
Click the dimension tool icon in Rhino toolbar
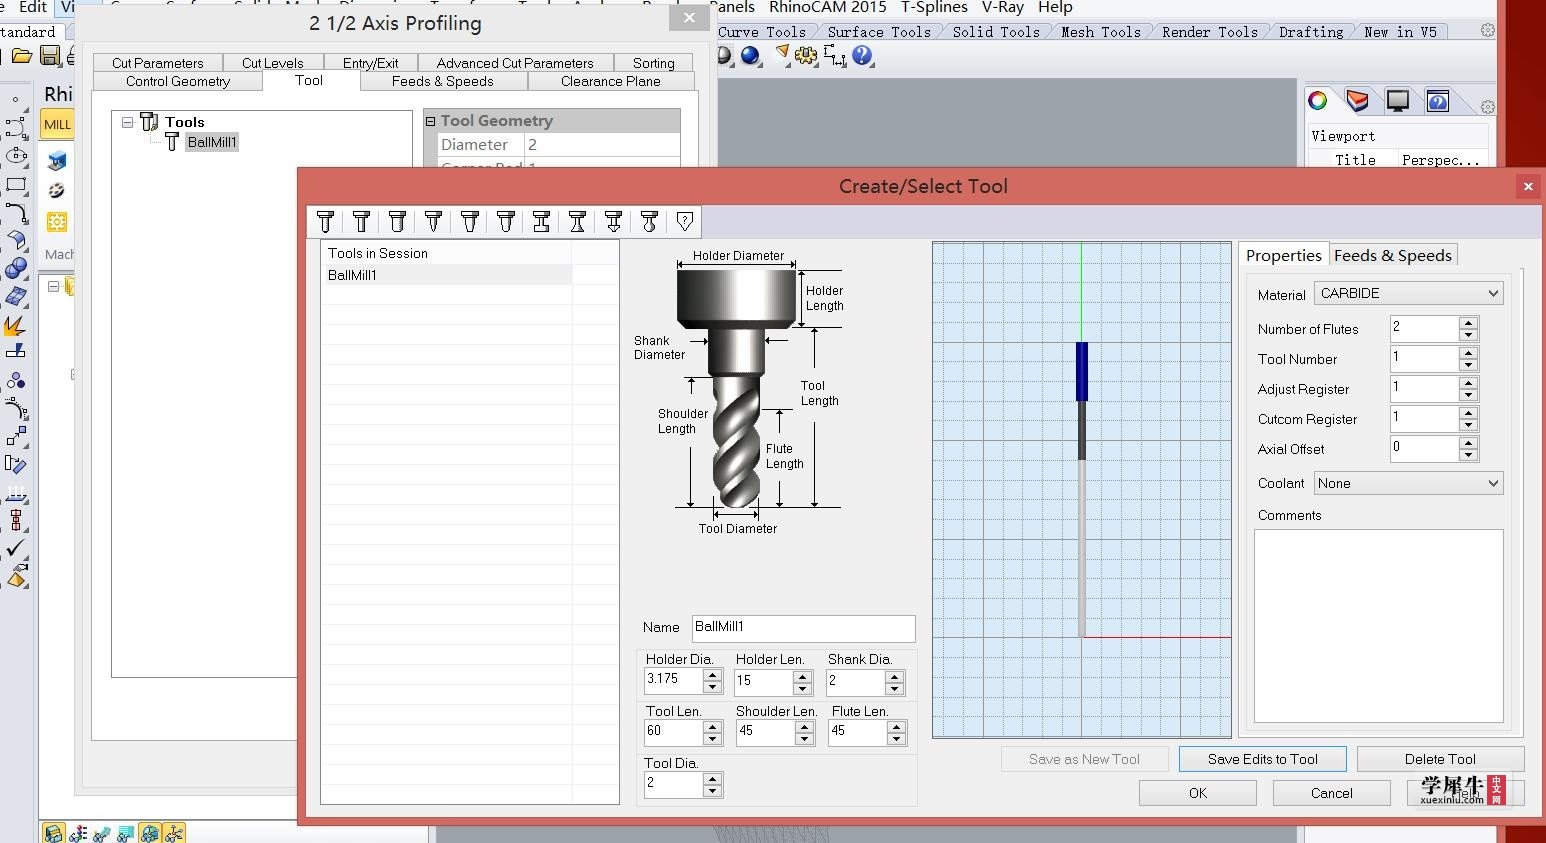[834, 56]
